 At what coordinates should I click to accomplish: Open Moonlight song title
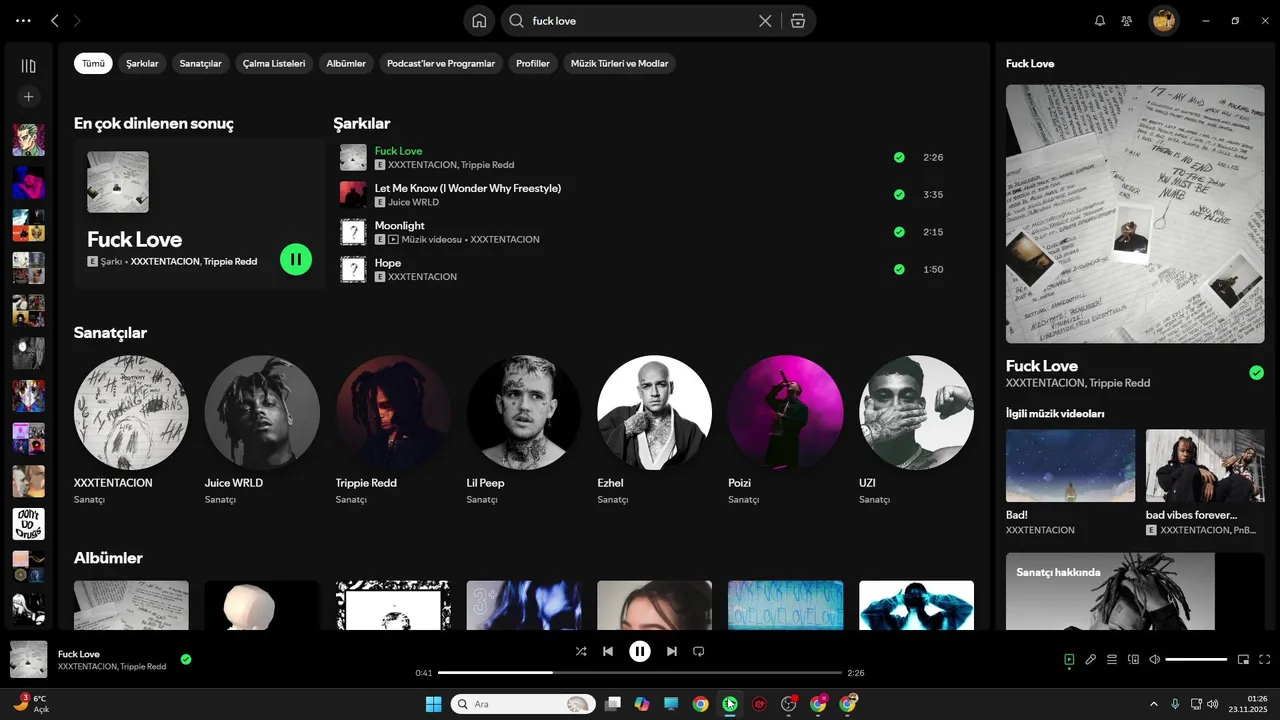pos(399,225)
